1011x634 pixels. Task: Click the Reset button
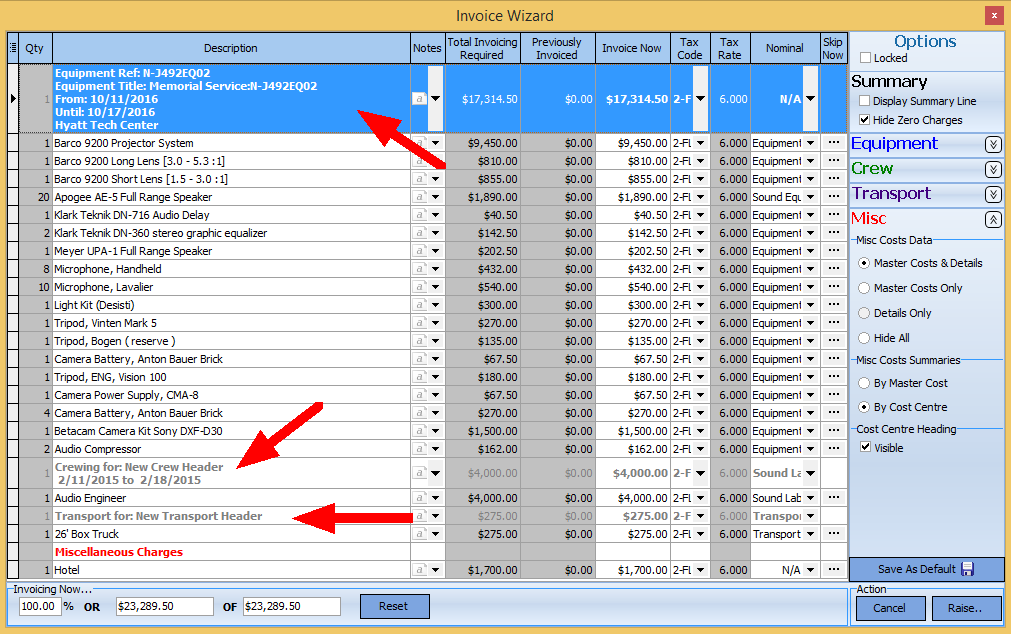point(394,606)
